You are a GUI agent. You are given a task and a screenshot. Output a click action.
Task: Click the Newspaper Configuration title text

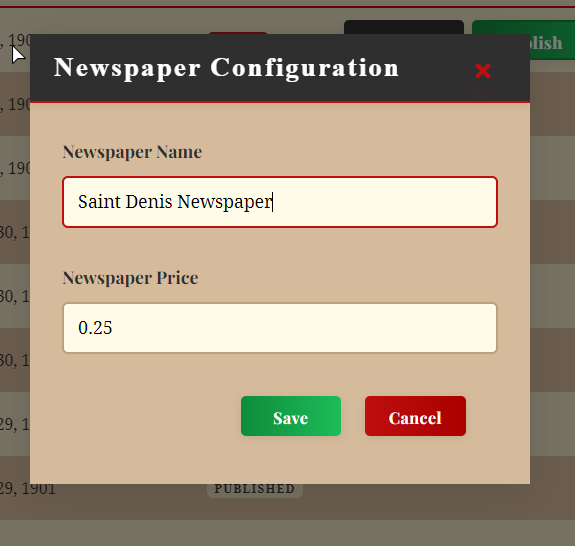pos(226,67)
